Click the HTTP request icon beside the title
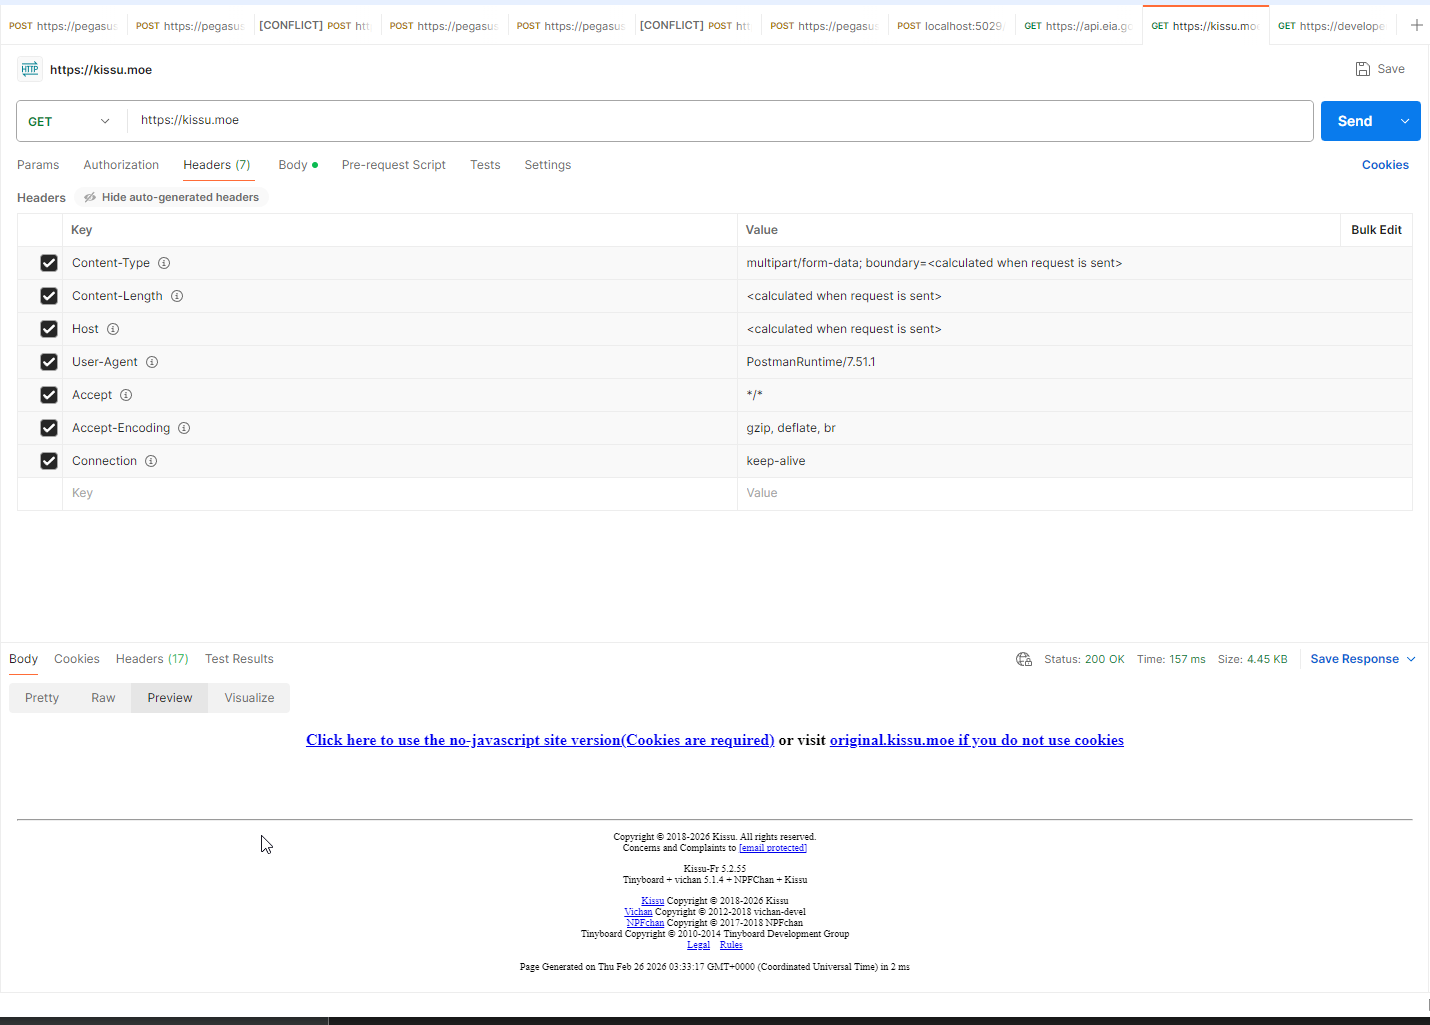 (x=30, y=69)
